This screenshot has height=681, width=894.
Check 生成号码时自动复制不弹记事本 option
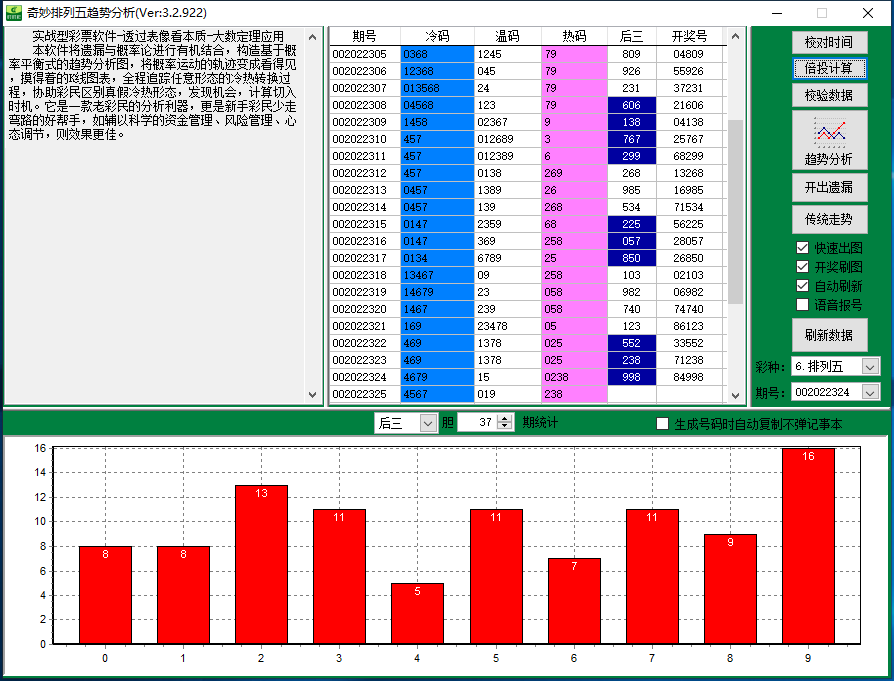662,424
